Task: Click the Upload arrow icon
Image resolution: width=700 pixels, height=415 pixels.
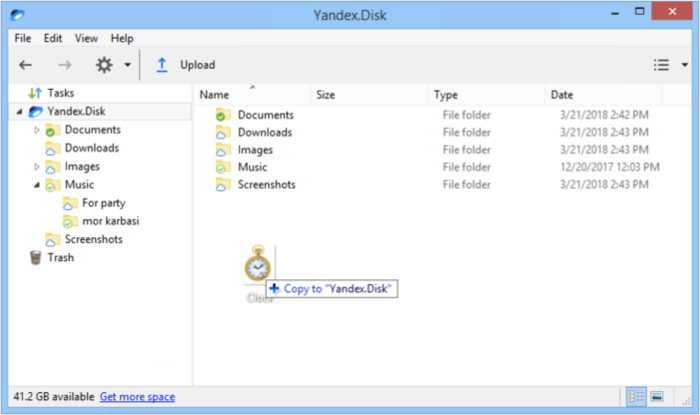Action: tap(162, 65)
